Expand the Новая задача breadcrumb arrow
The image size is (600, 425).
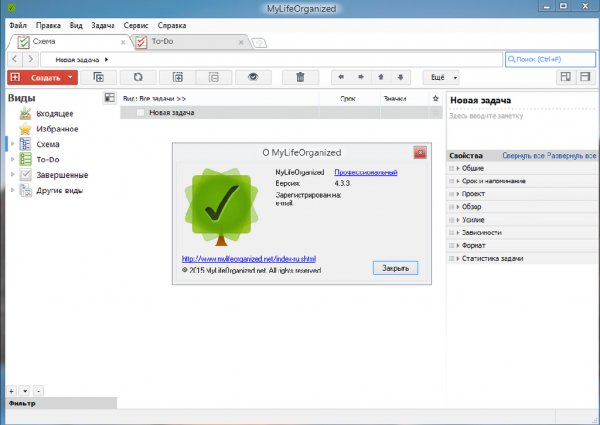[x=106, y=59]
